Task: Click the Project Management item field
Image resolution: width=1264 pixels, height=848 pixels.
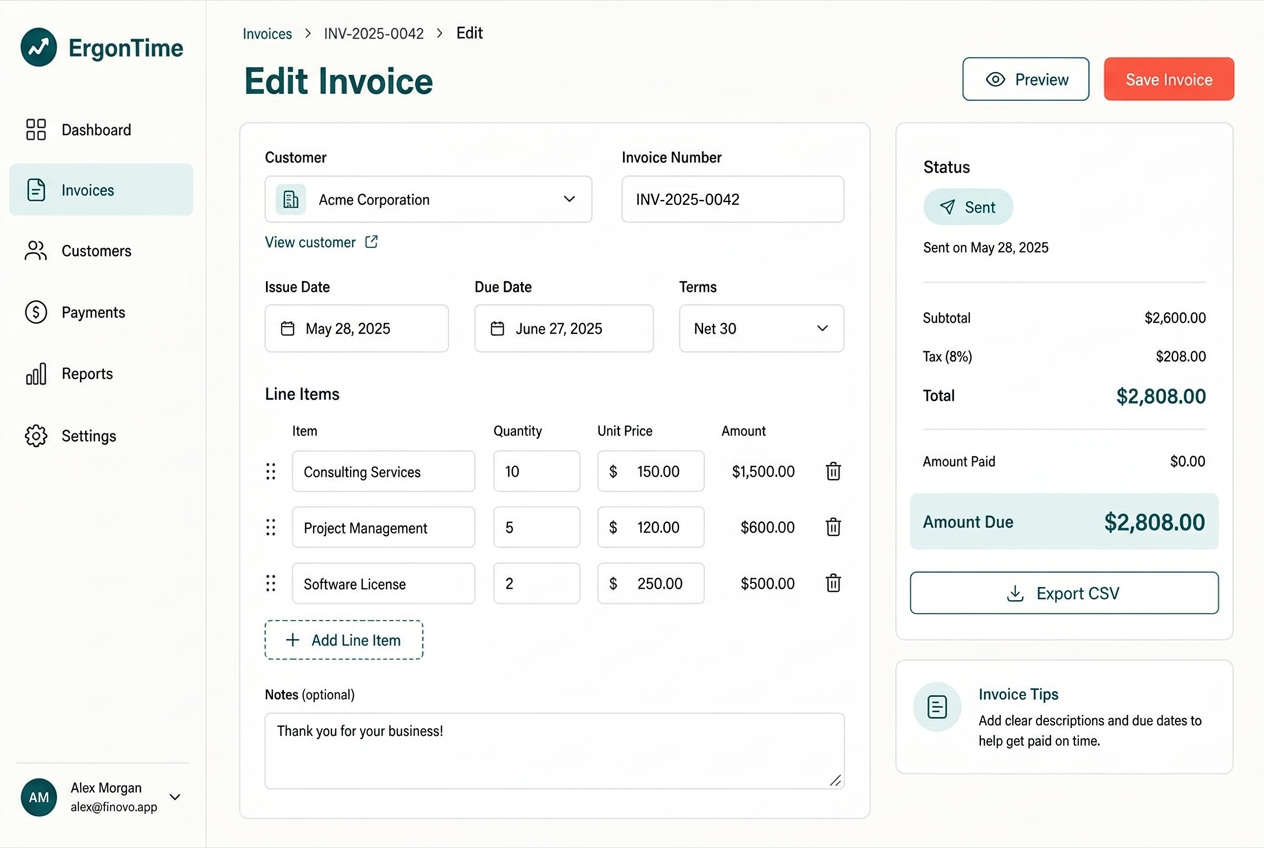Action: [384, 527]
